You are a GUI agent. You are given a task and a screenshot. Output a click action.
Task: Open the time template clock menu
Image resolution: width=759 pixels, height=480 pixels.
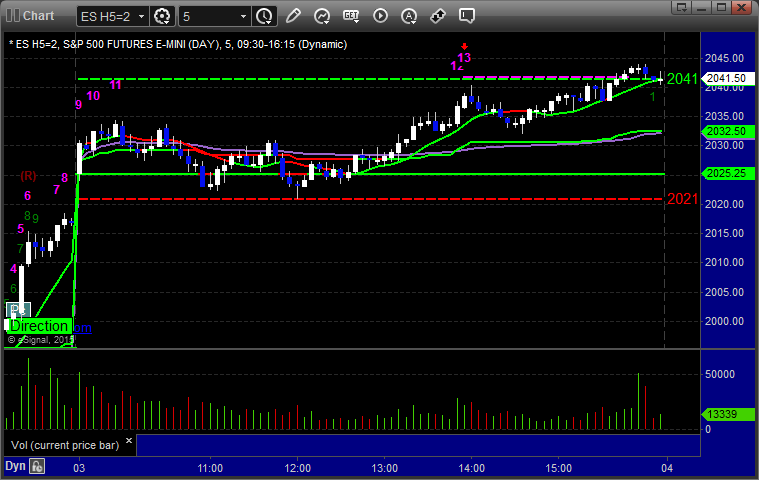[x=264, y=16]
